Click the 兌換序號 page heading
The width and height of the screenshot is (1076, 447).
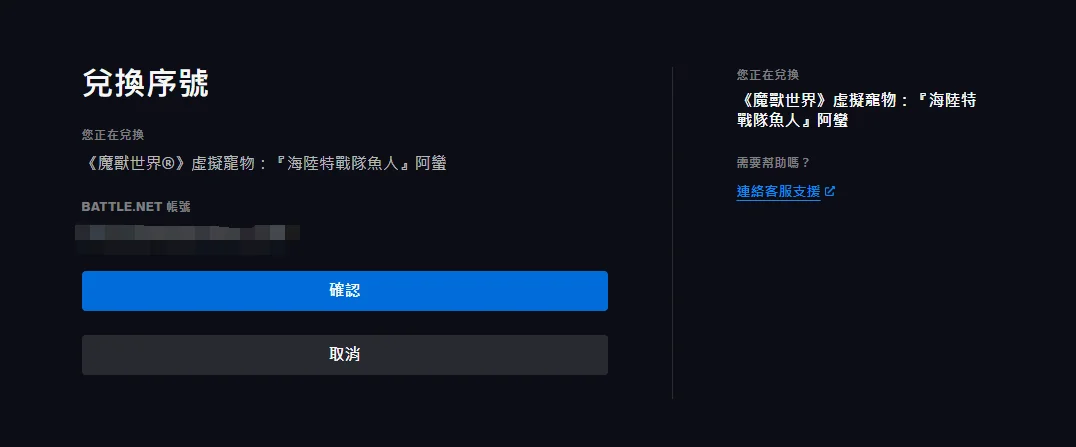(x=145, y=84)
